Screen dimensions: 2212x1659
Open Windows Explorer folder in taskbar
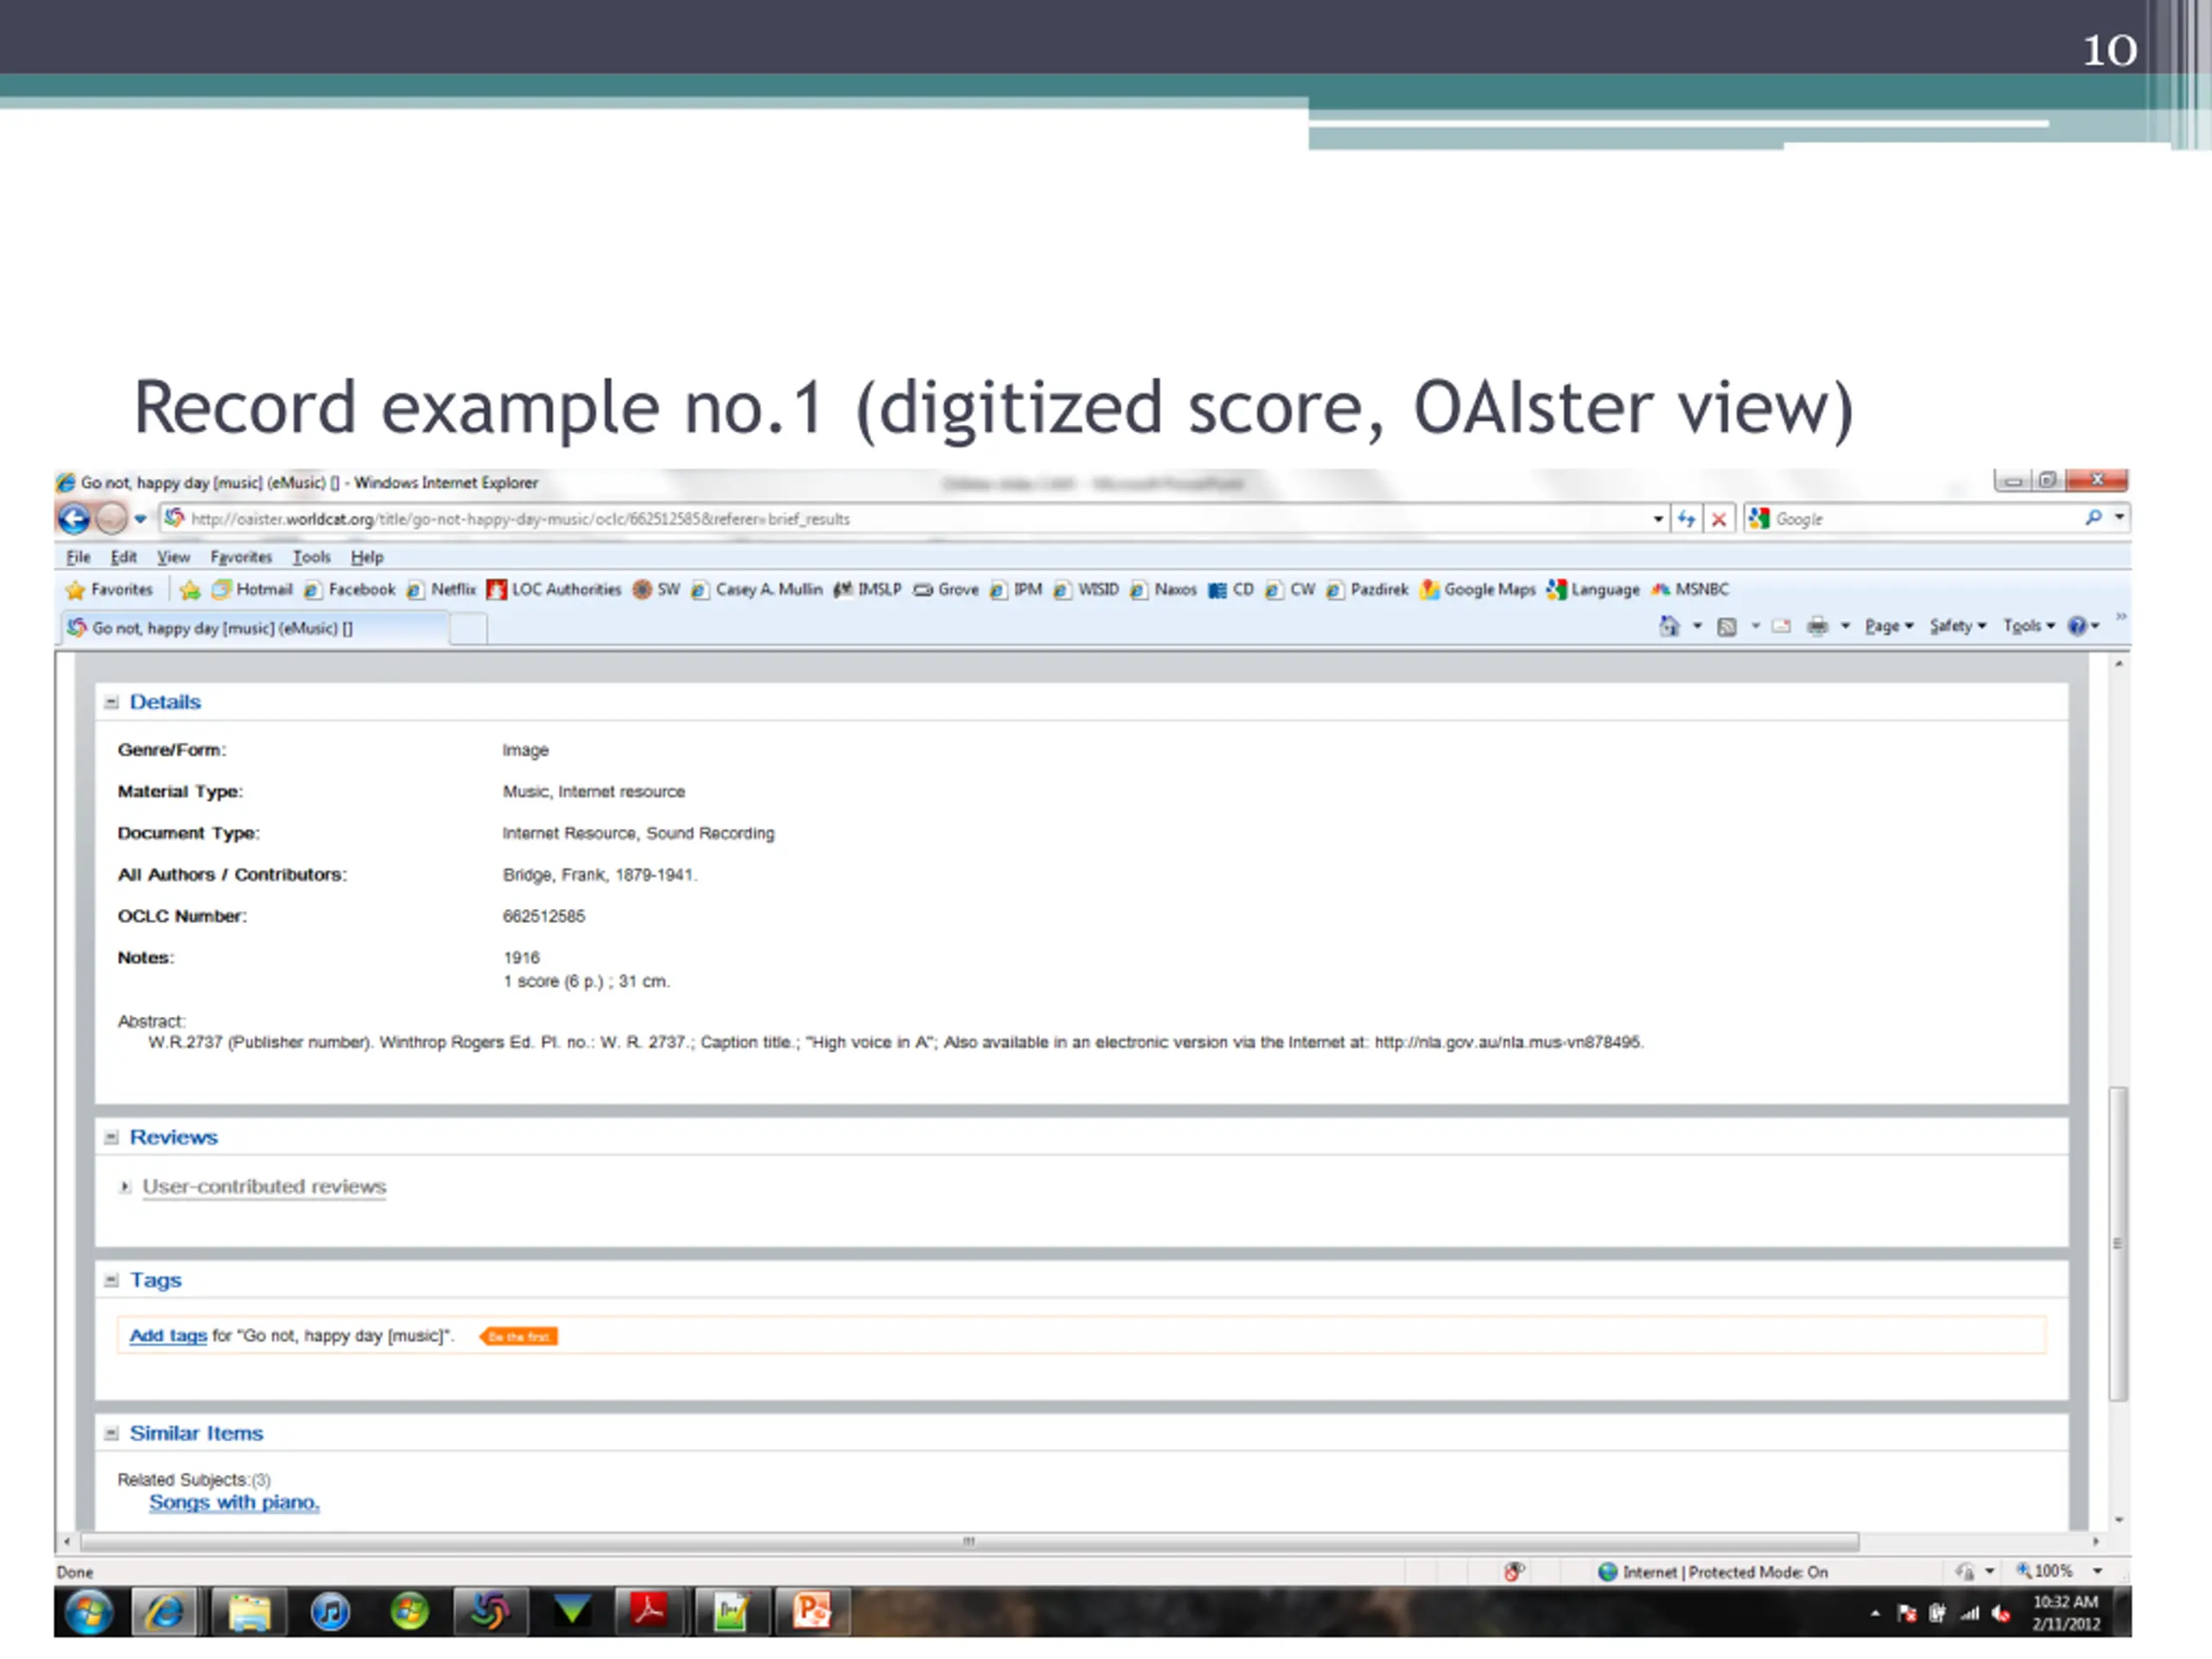click(249, 1612)
